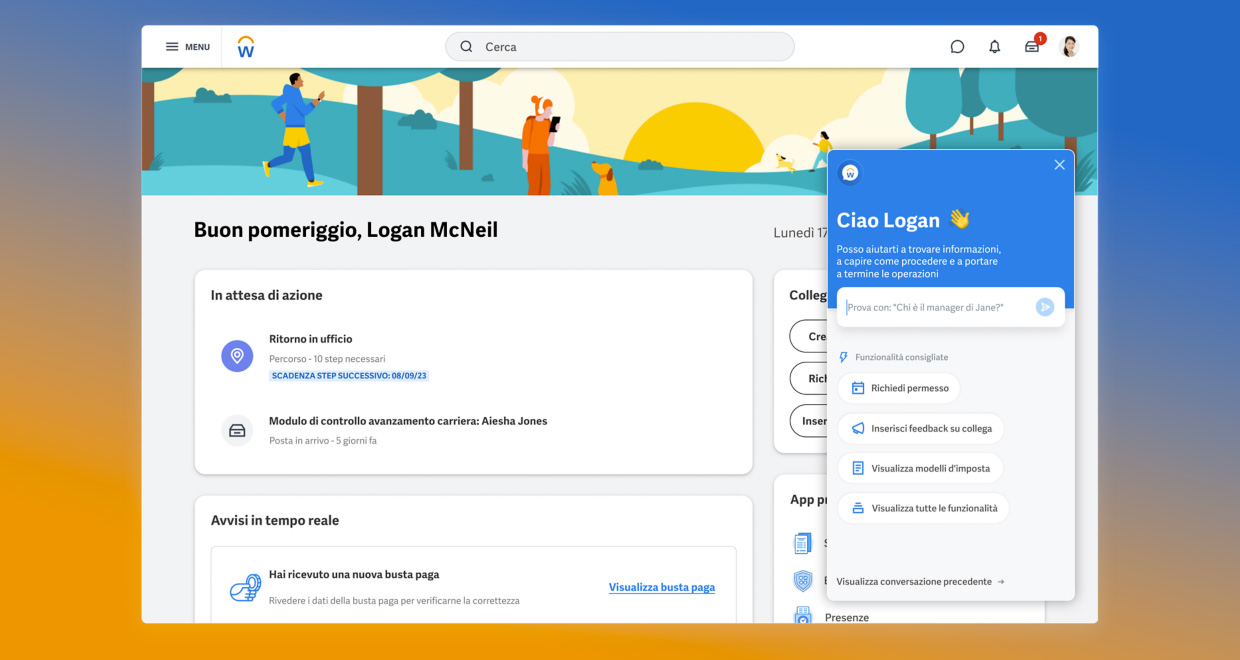Click the Cerca search field
Screen dimensions: 1240x660
tap(620, 47)
